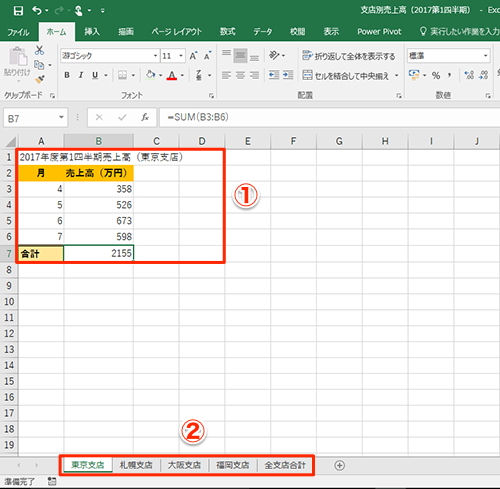The width and height of the screenshot is (500, 489).
Task: Open the font size 11 dropdown
Action: [x=181, y=56]
